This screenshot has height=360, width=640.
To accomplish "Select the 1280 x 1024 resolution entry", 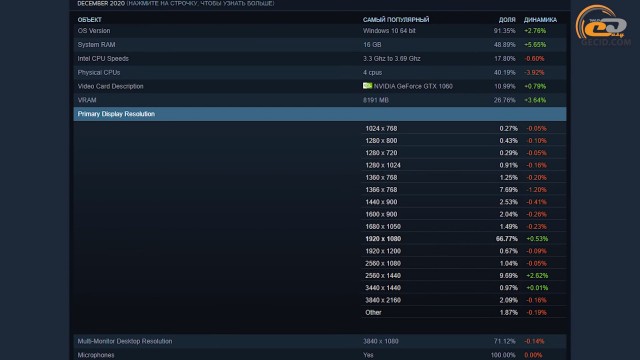I will pos(383,165).
